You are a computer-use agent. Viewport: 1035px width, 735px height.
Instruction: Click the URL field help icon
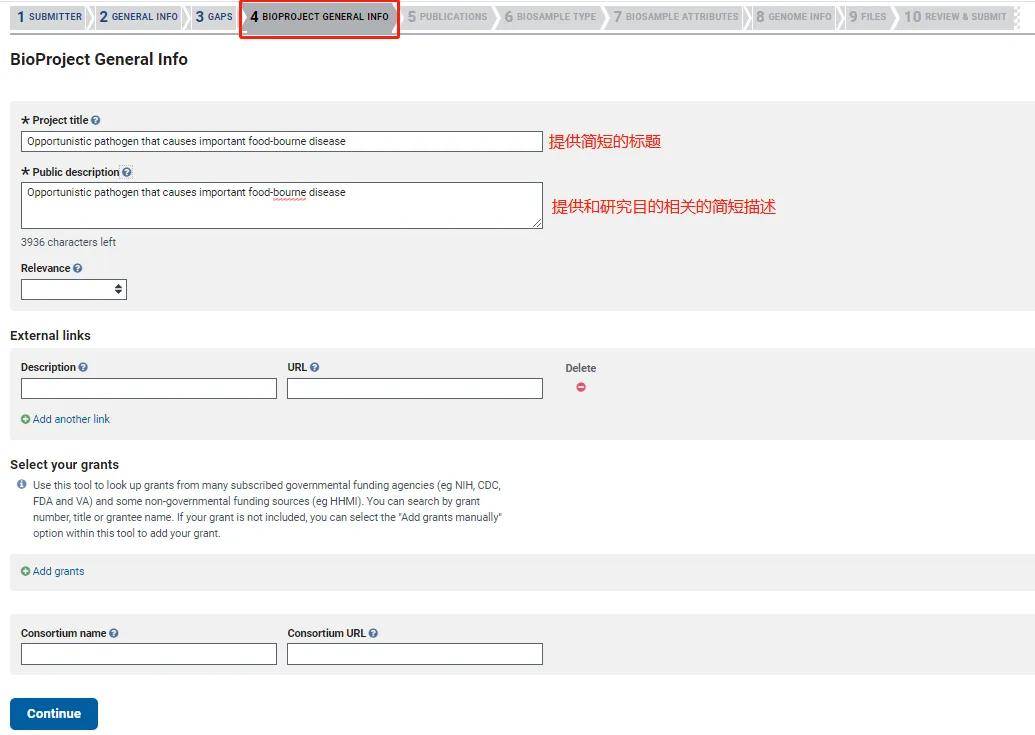click(315, 368)
